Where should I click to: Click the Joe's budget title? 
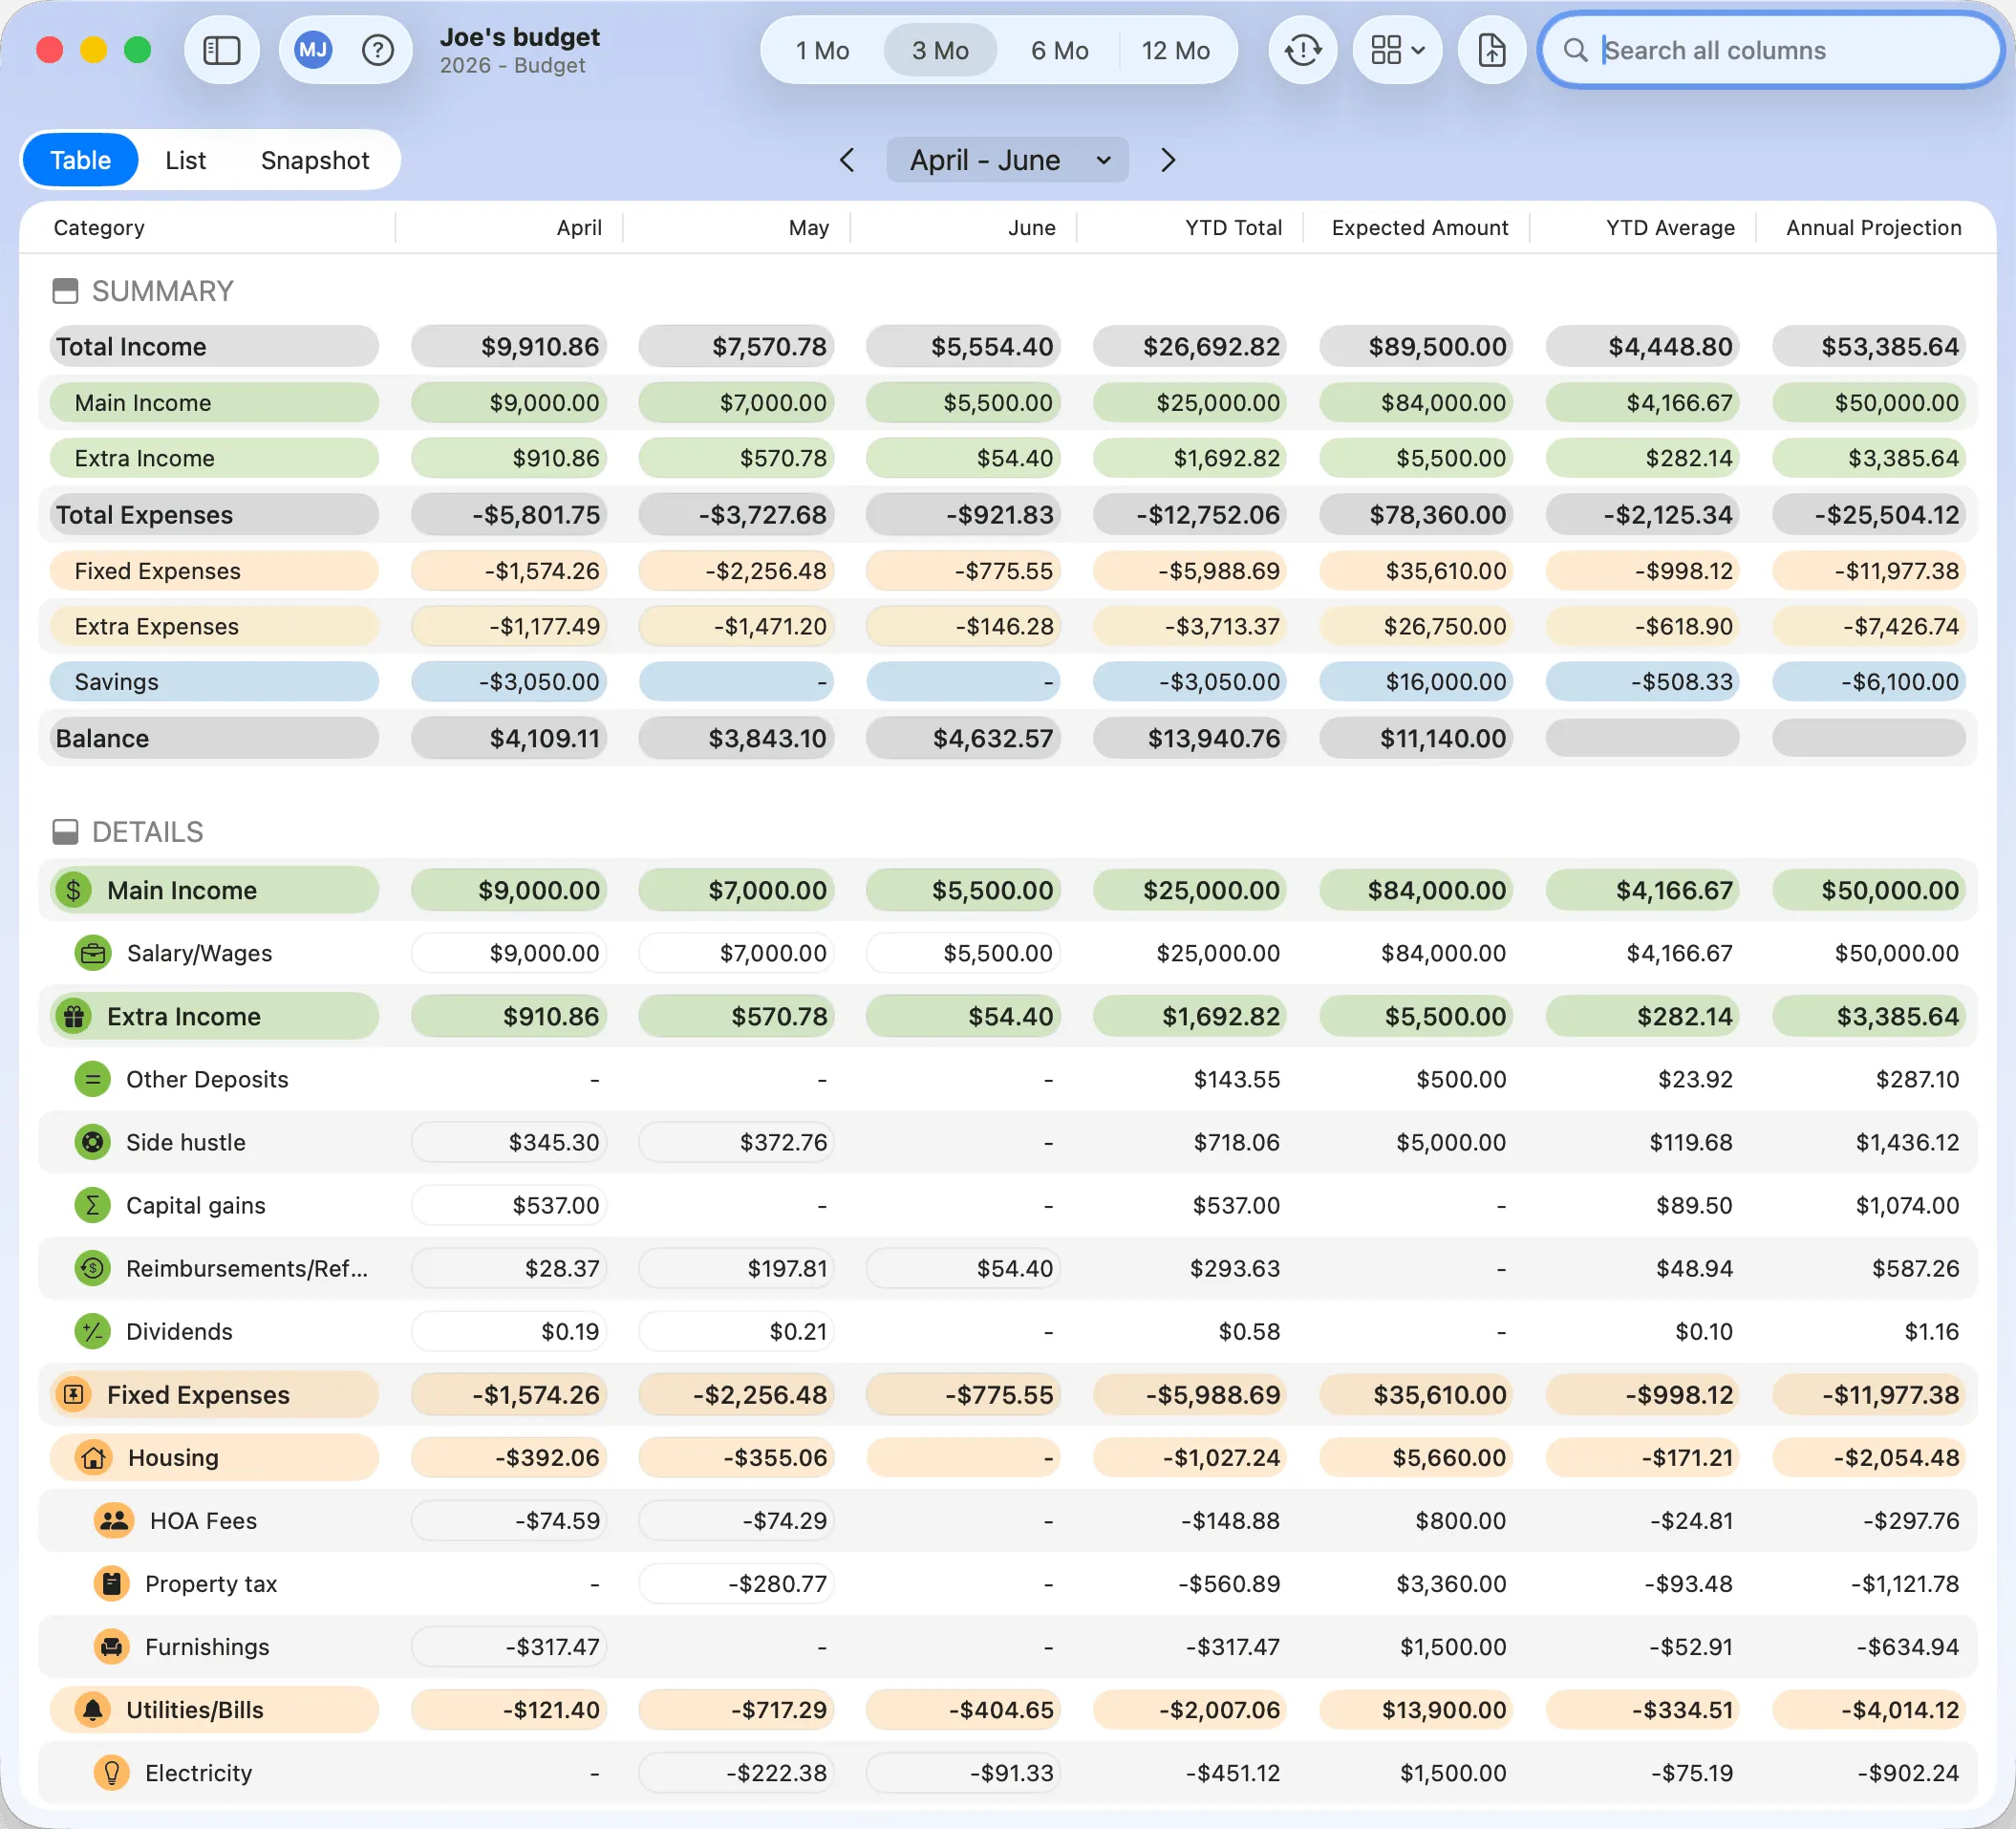pos(519,37)
